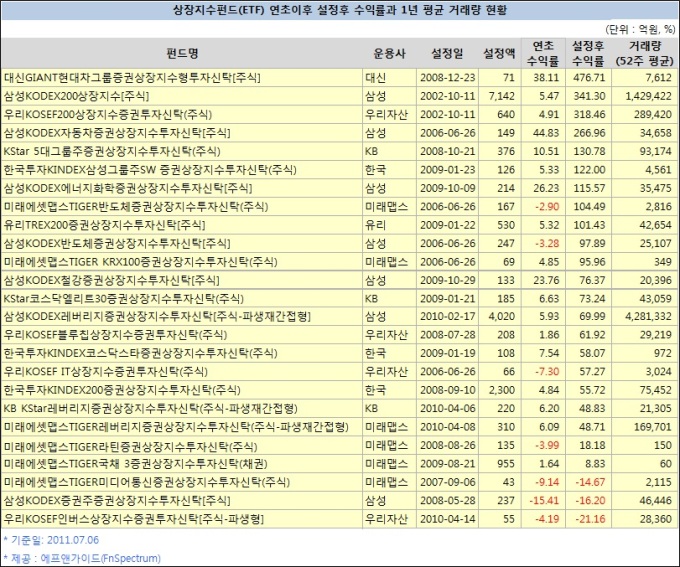Select the 펀드명 column header
This screenshot has height=567, width=680.
click(183, 53)
